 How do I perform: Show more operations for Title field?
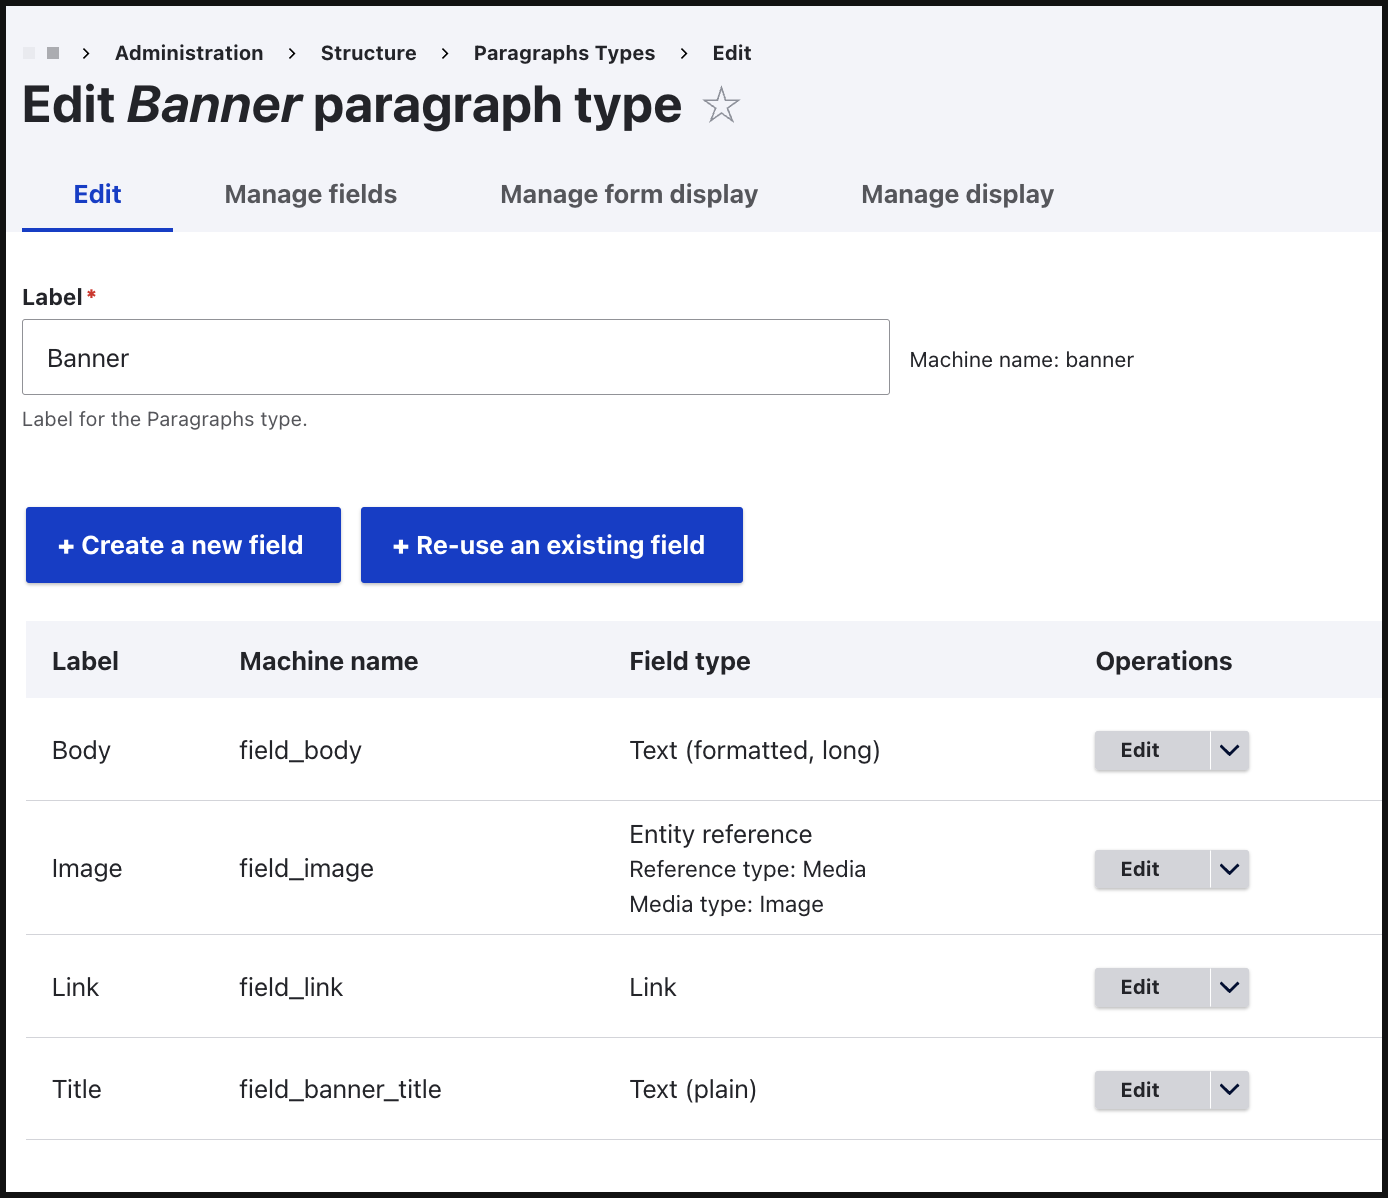1229,1090
